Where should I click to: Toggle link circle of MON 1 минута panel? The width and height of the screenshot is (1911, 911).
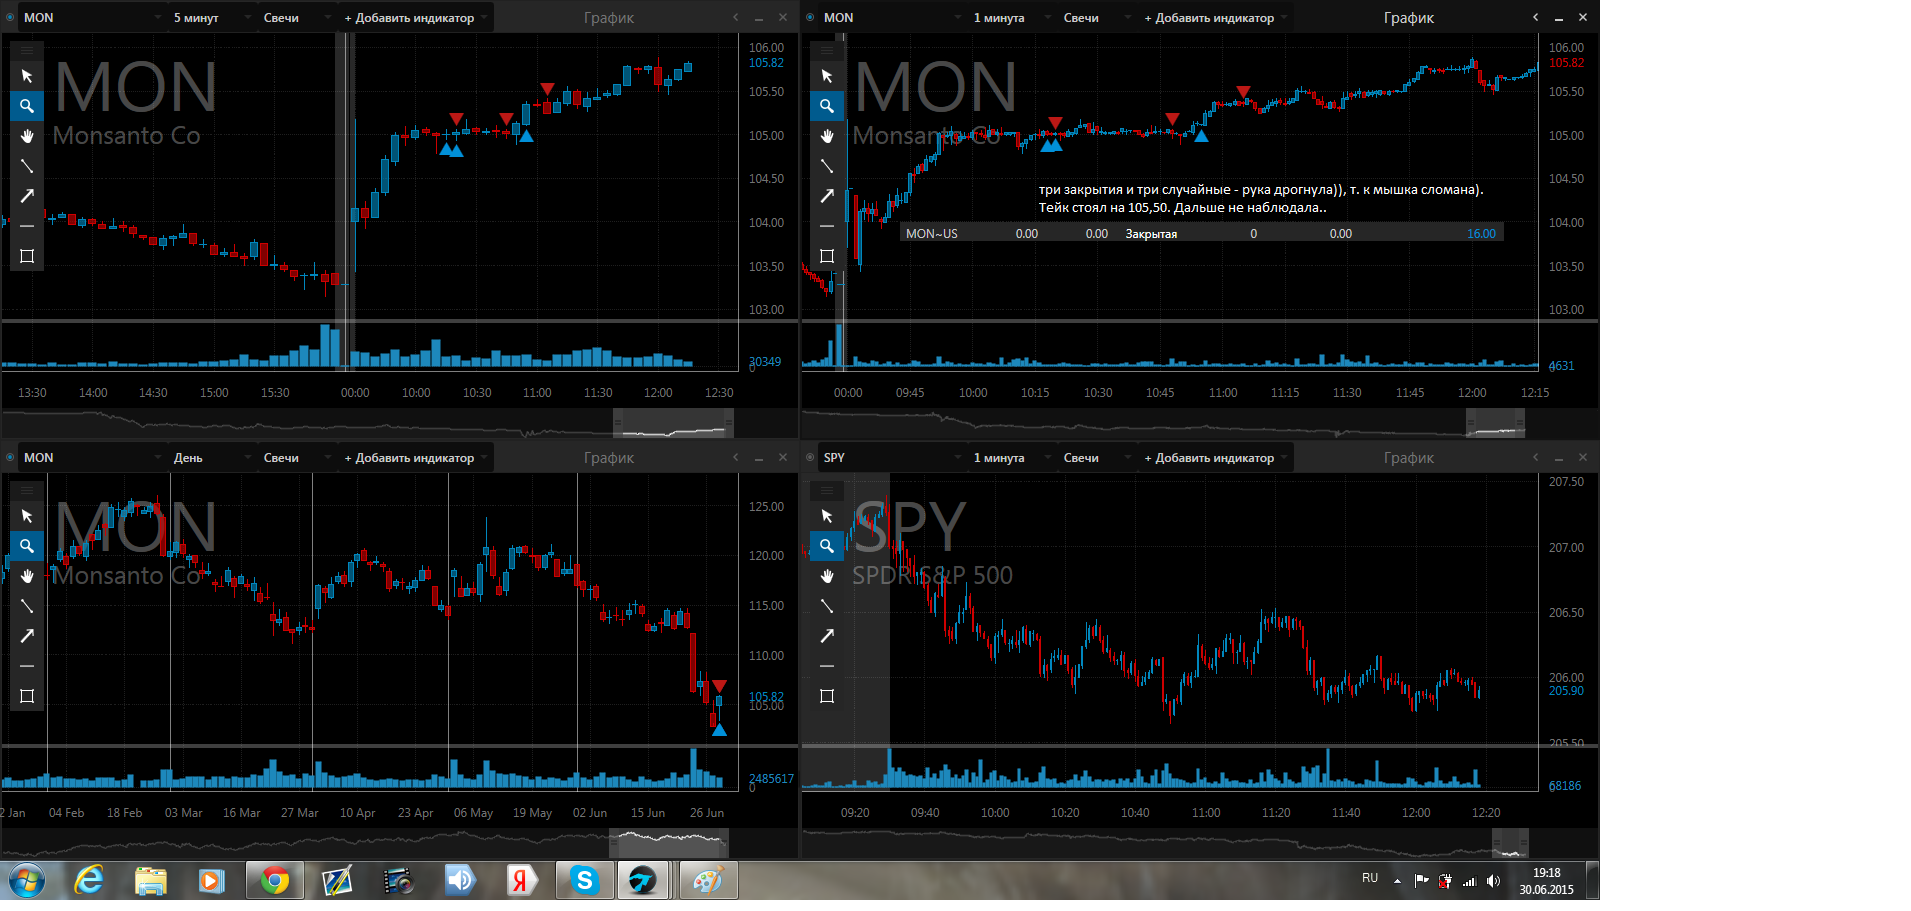coord(810,17)
